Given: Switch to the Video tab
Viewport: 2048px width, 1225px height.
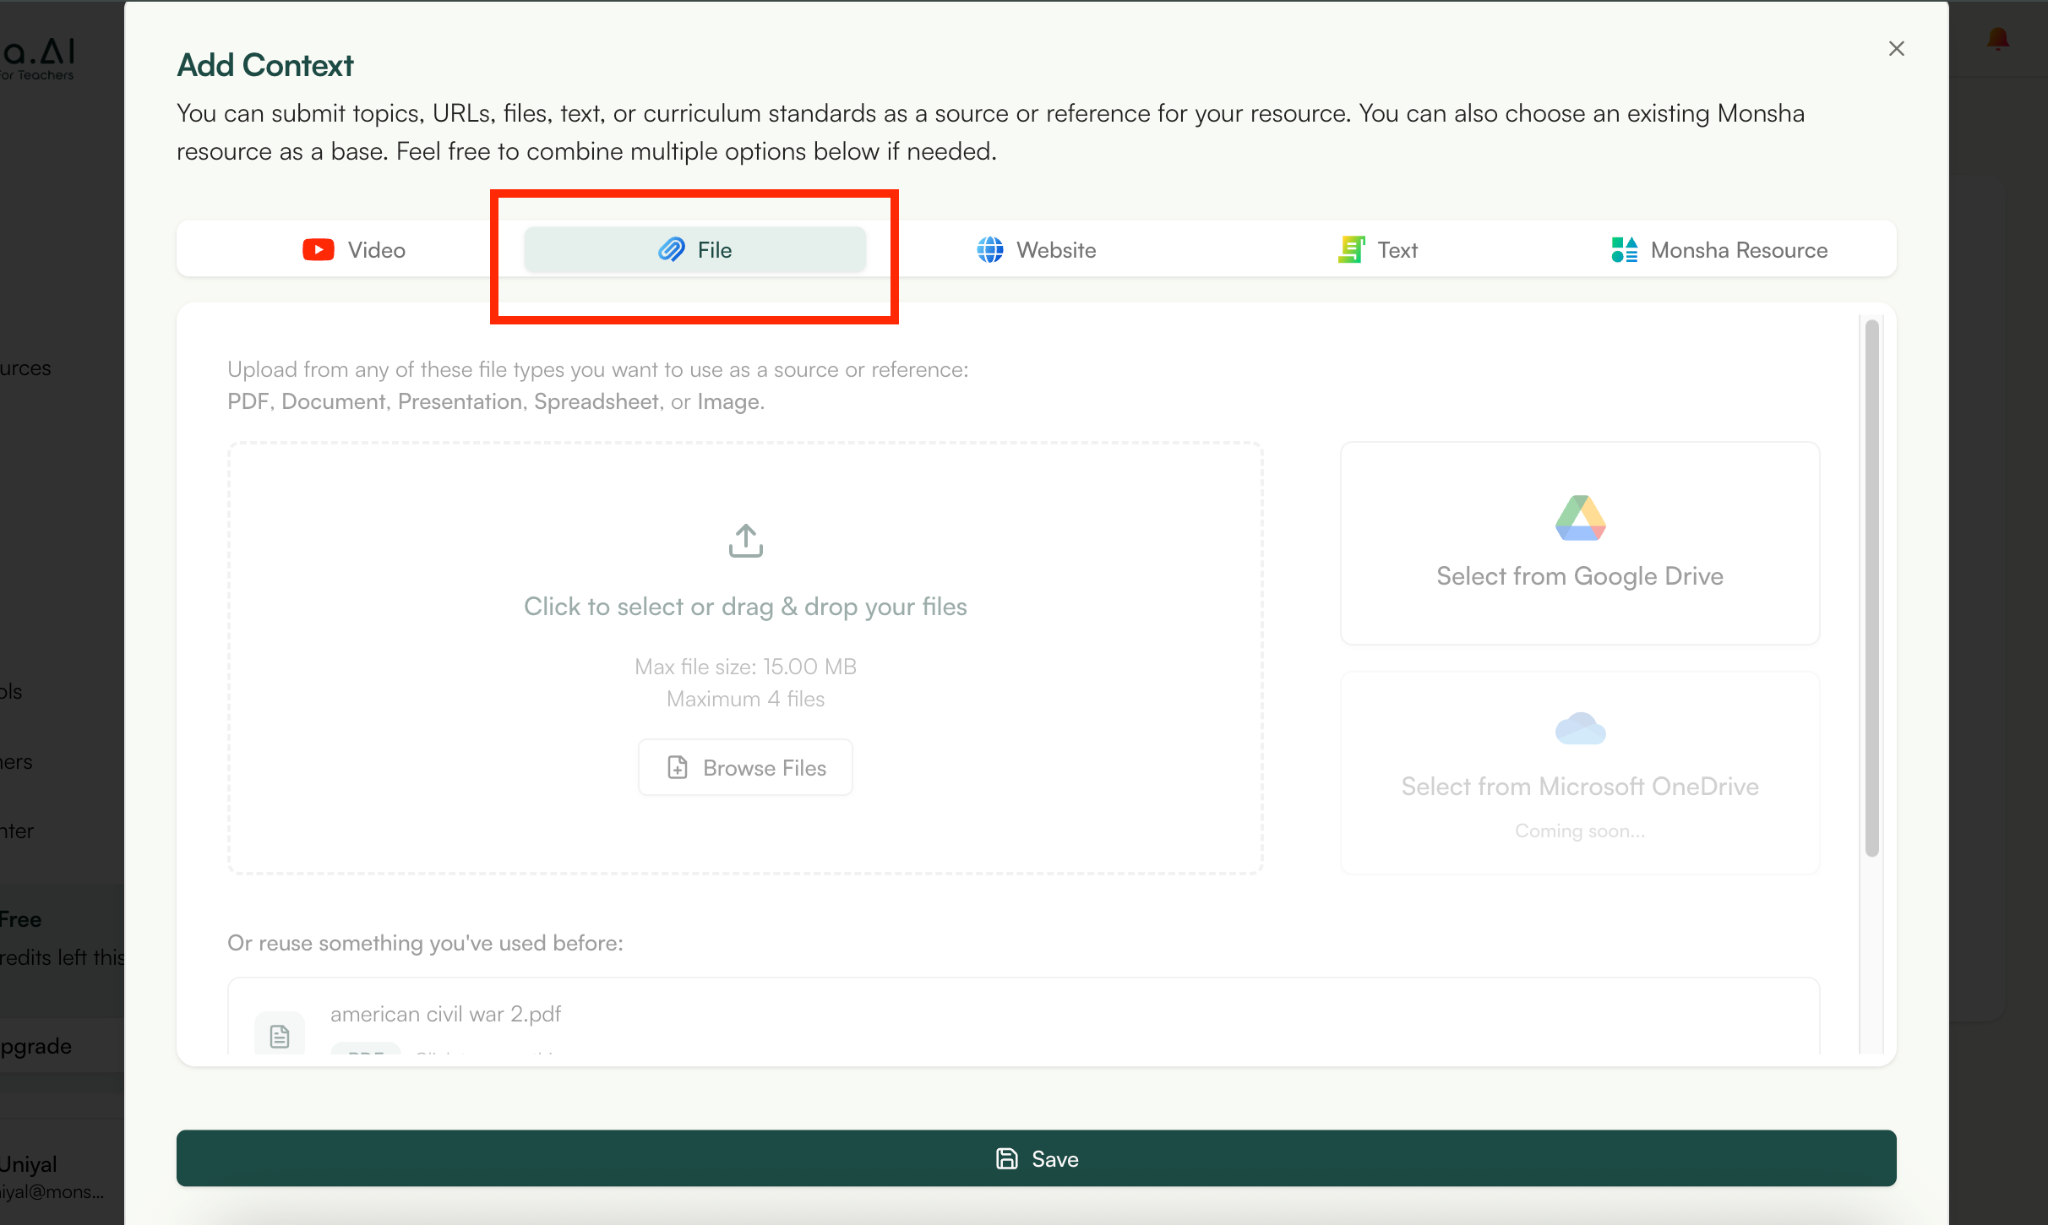Looking at the screenshot, I should coord(353,249).
